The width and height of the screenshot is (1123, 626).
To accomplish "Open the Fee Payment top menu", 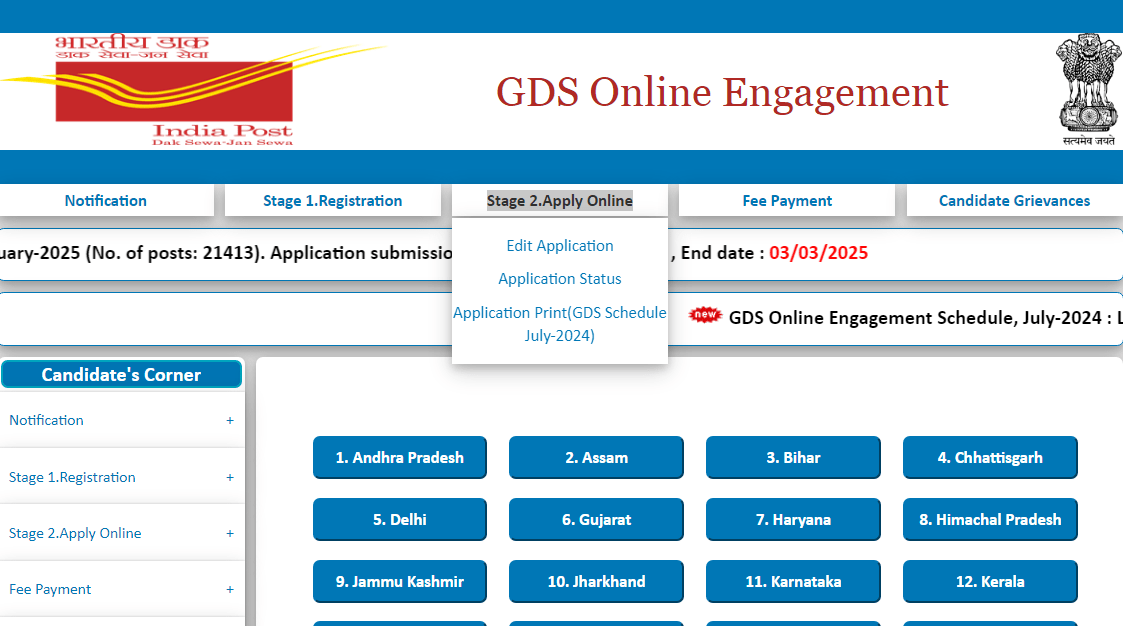I will pyautogui.click(x=787, y=201).
